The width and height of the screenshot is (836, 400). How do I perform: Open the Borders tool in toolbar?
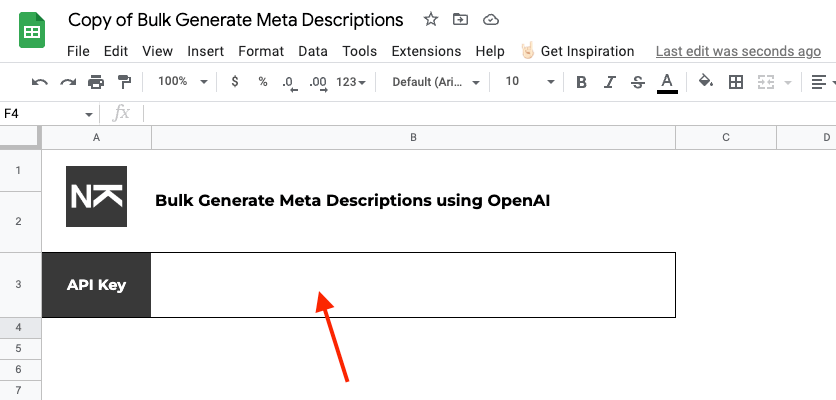[735, 82]
